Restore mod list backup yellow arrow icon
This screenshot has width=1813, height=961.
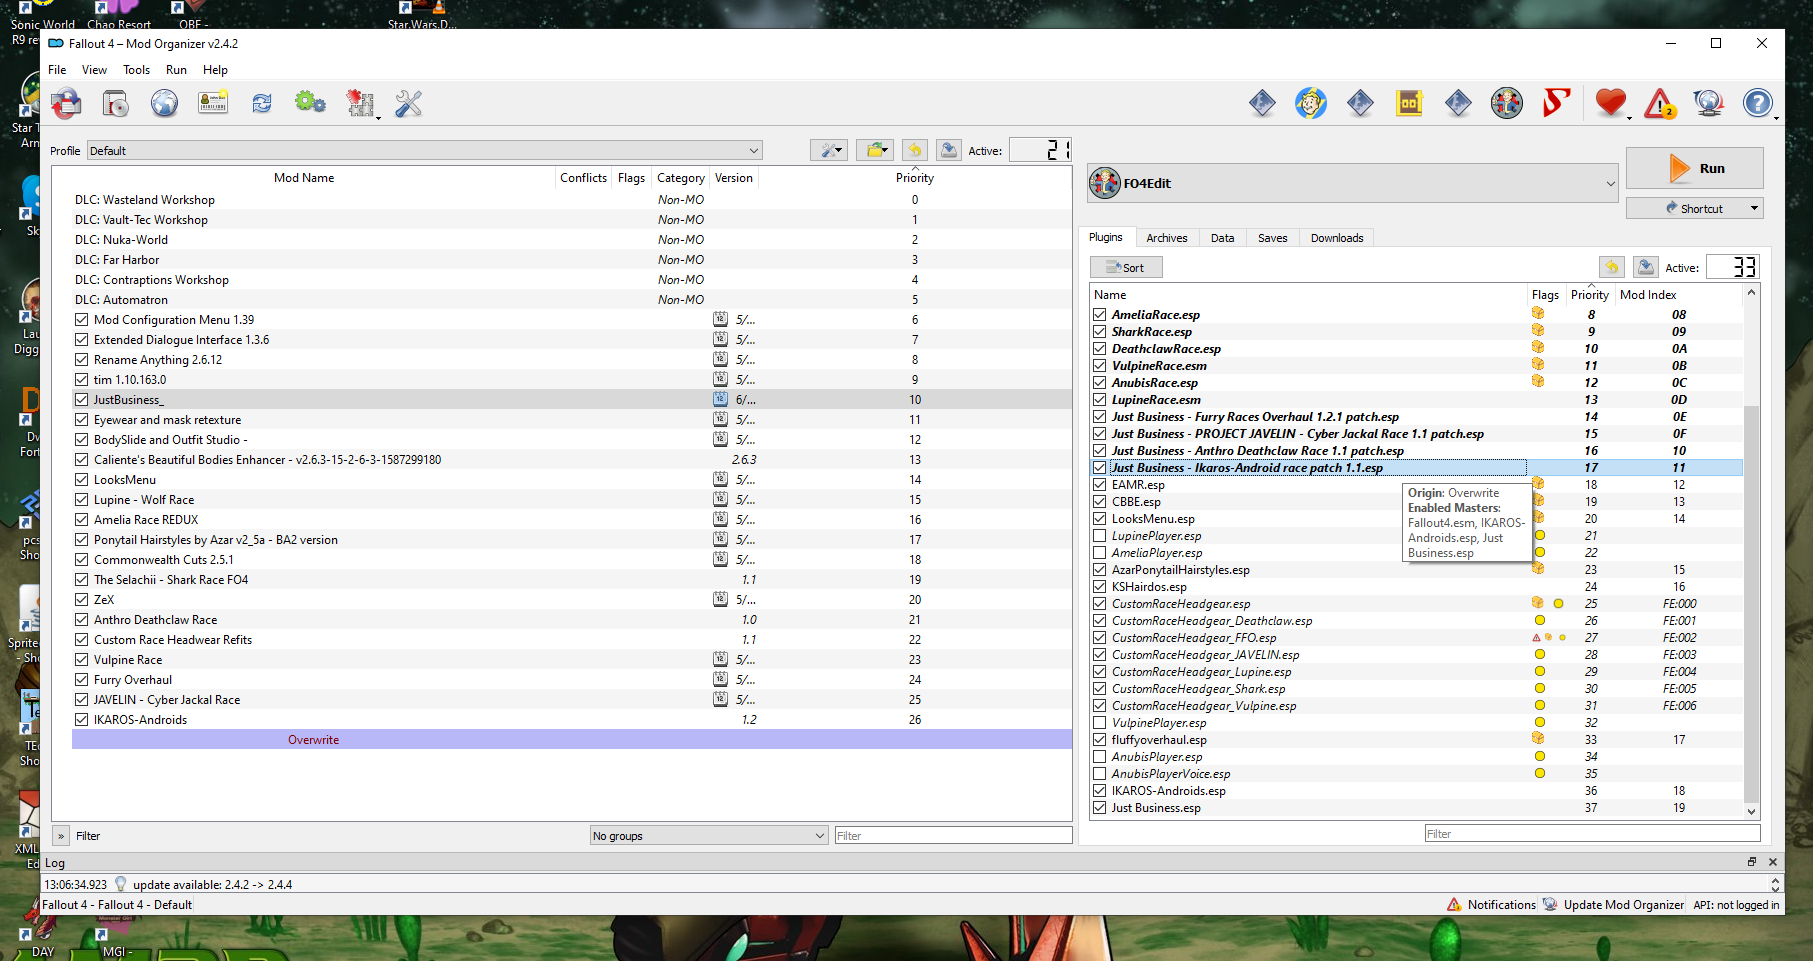tap(914, 150)
